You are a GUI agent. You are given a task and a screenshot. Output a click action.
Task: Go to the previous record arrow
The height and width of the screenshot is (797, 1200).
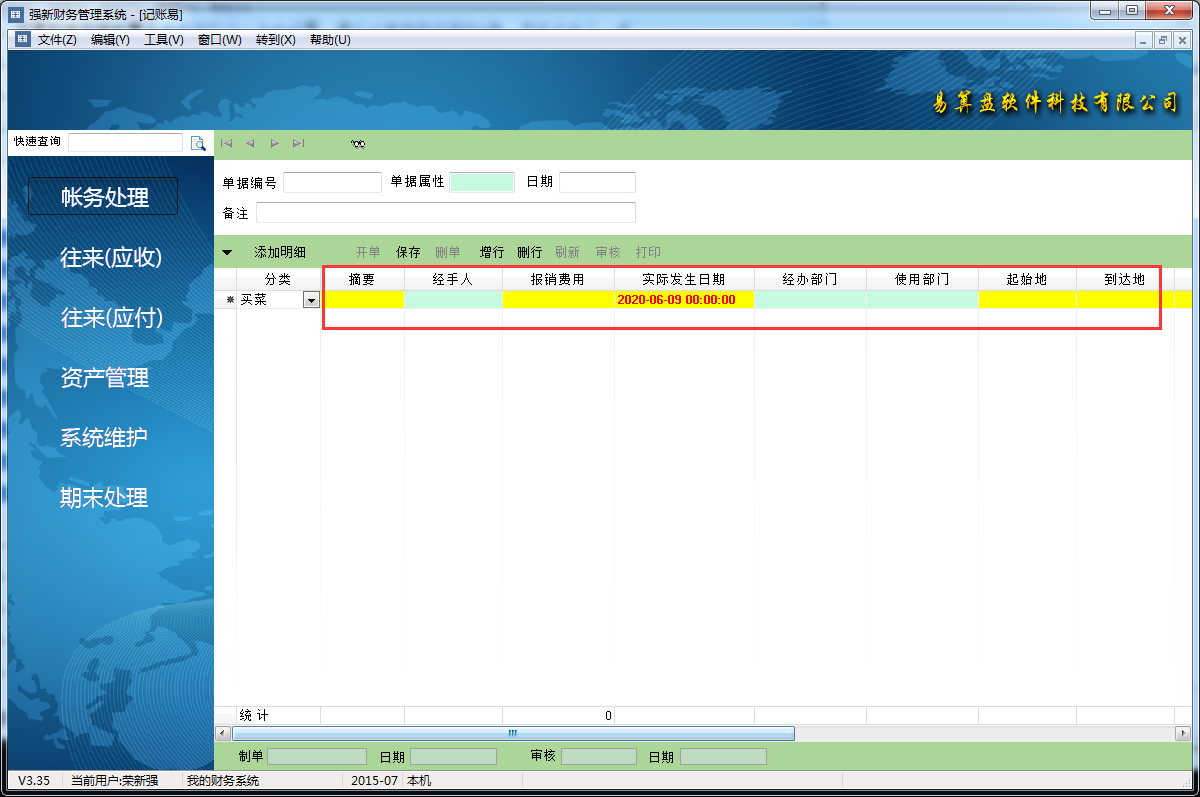pos(250,143)
